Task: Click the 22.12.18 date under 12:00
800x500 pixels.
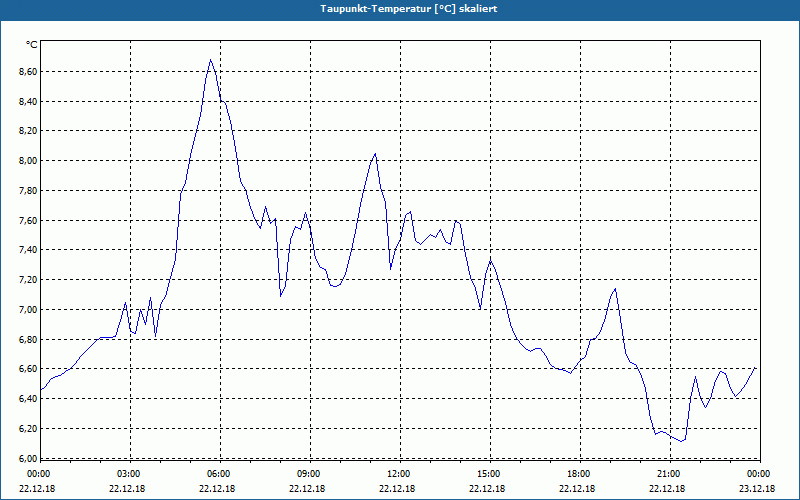Action: point(397,488)
